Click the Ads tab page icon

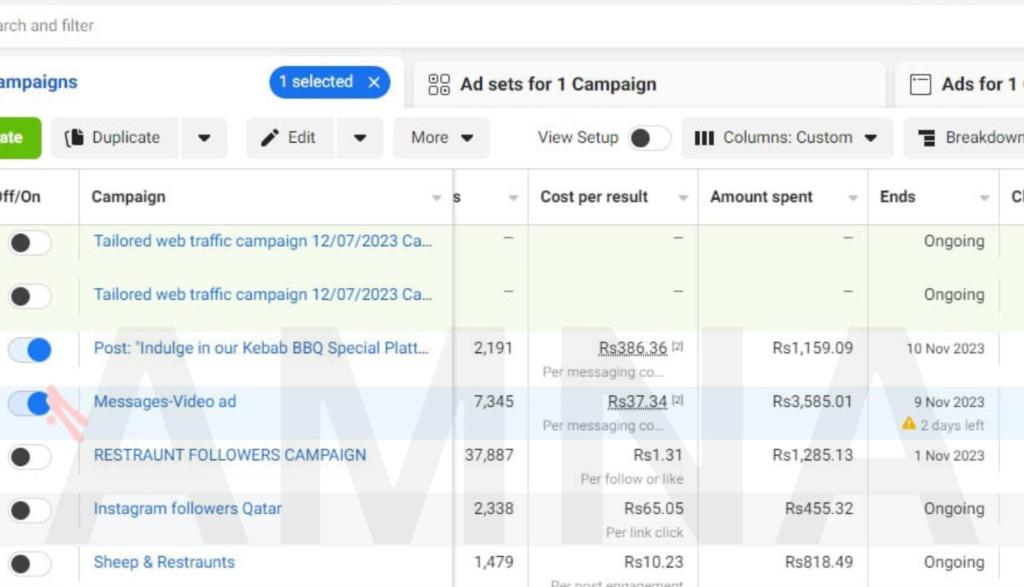pos(920,85)
